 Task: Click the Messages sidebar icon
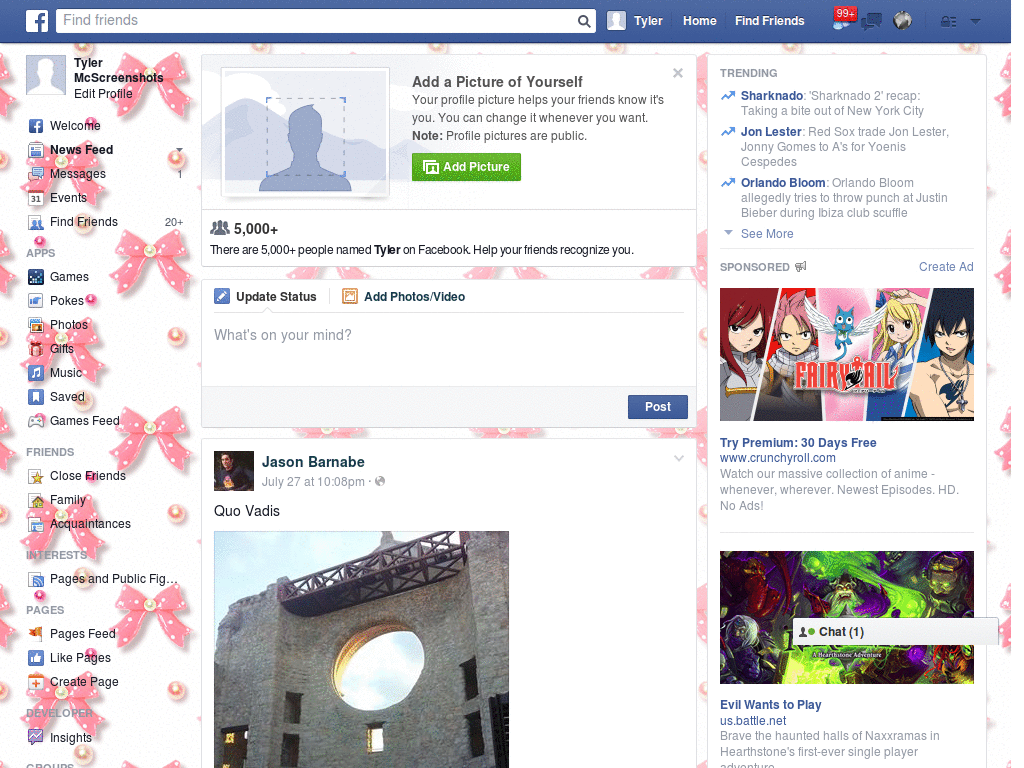pyautogui.click(x=36, y=174)
